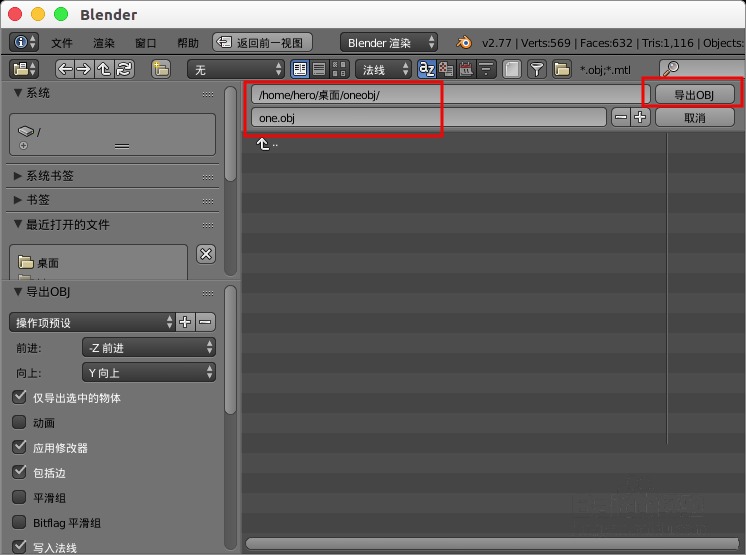Clear recent files list
The width and height of the screenshot is (746, 555).
tap(206, 254)
